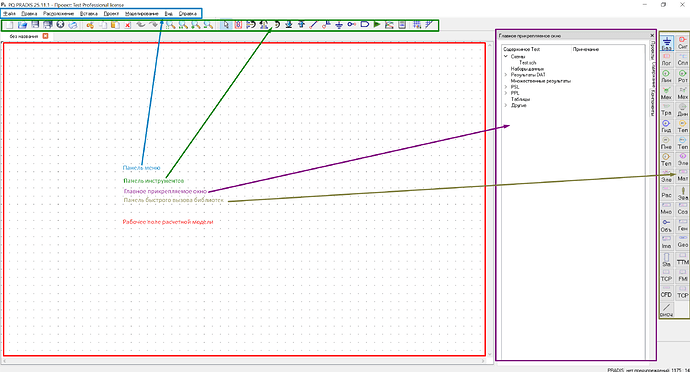Open the Моделирование menu
This screenshot has height=372, width=690.
pyautogui.click(x=142, y=14)
